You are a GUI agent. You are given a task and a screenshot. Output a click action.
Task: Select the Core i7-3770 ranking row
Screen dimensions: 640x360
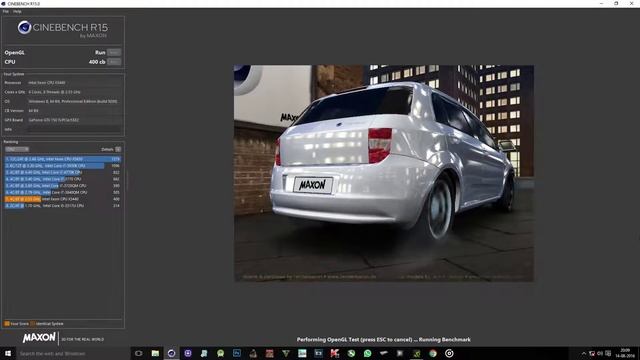coord(62,179)
